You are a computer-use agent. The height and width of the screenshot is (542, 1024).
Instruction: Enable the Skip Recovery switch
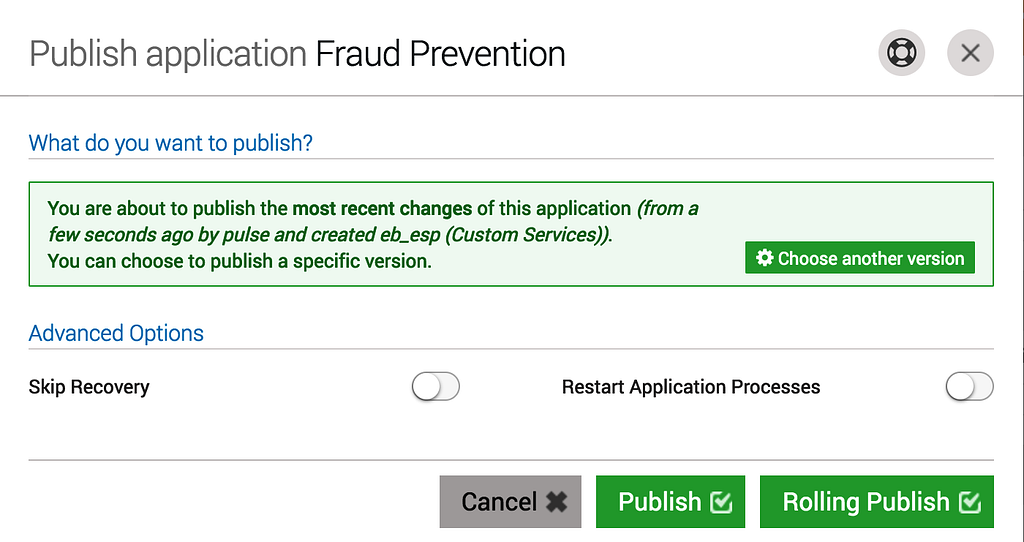click(x=436, y=387)
